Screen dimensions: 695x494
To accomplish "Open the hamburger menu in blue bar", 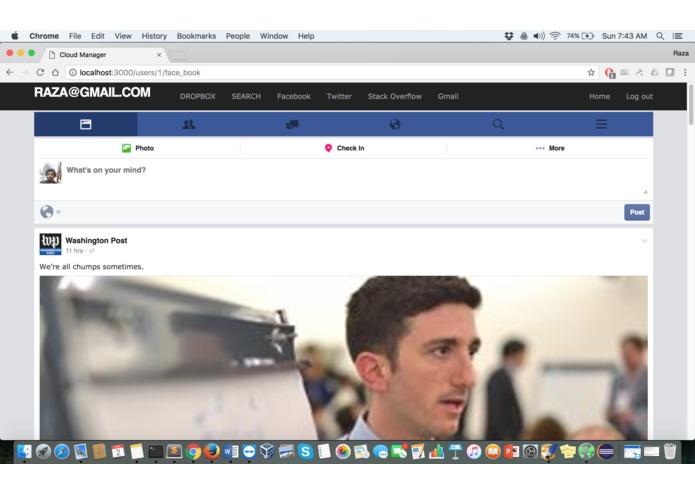I will pyautogui.click(x=601, y=124).
